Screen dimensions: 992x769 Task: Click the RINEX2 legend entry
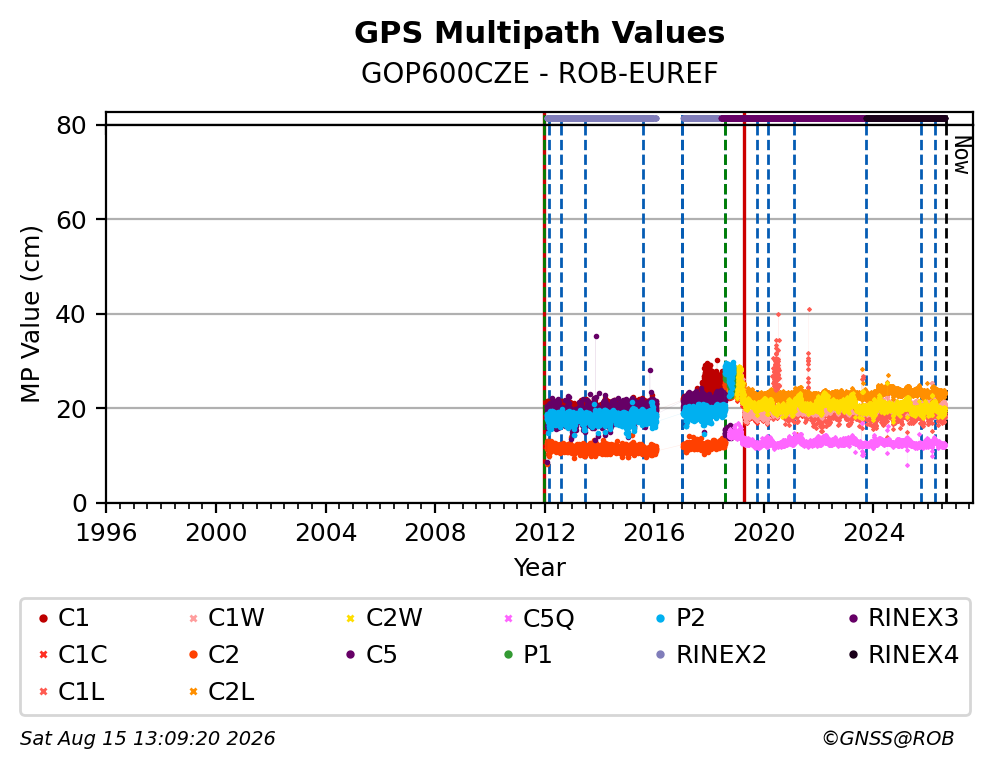[711, 655]
